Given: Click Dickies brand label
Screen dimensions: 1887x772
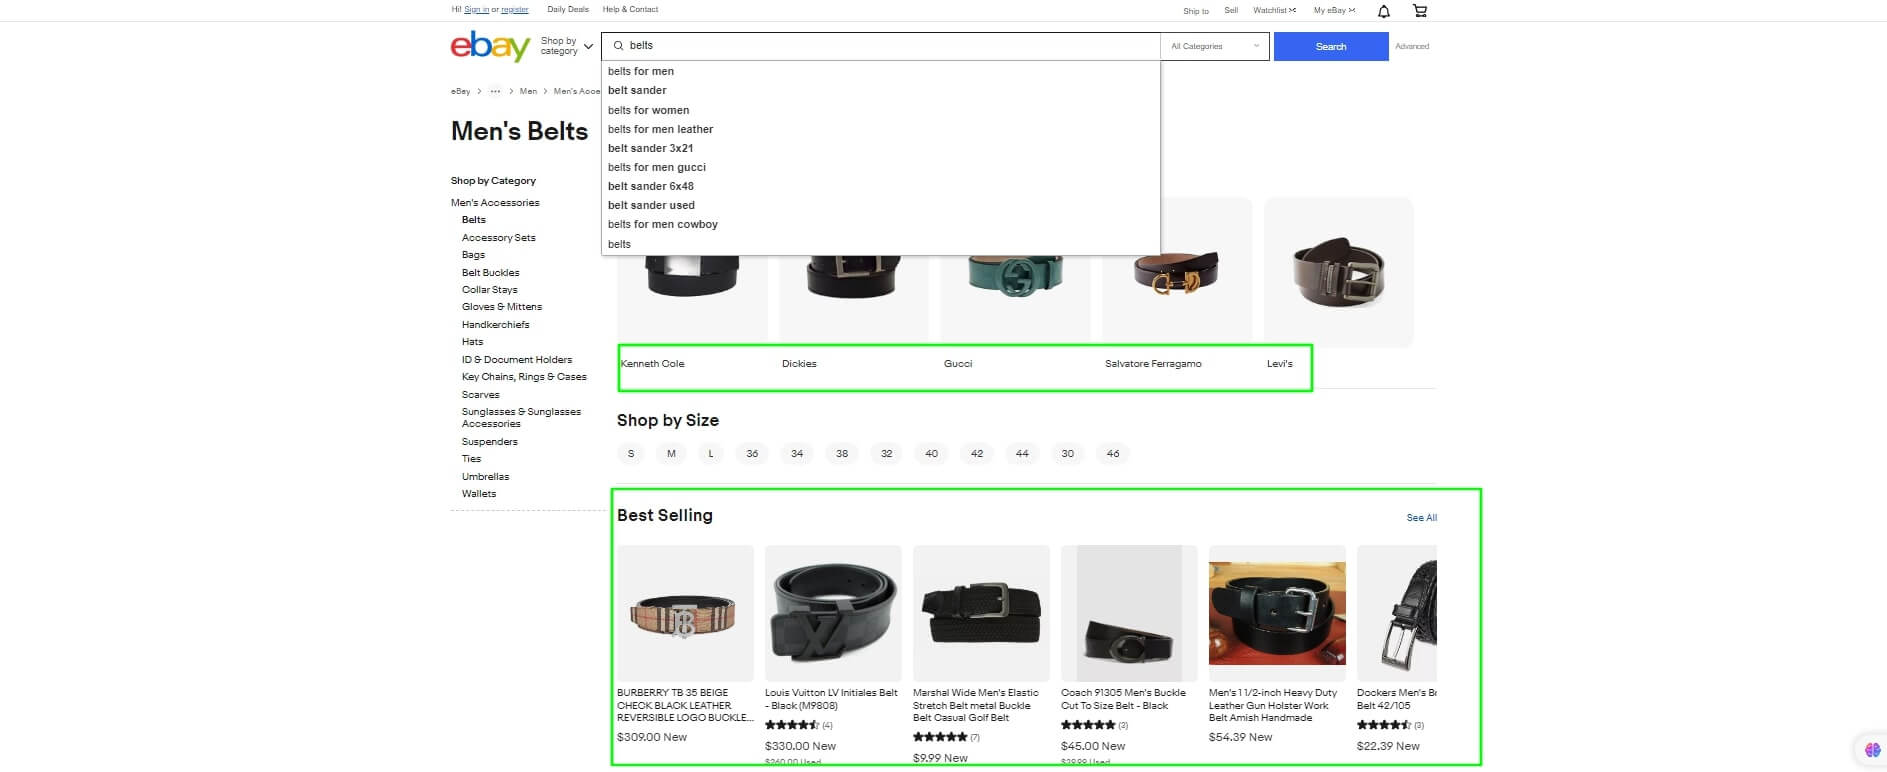Looking at the screenshot, I should [x=799, y=364].
